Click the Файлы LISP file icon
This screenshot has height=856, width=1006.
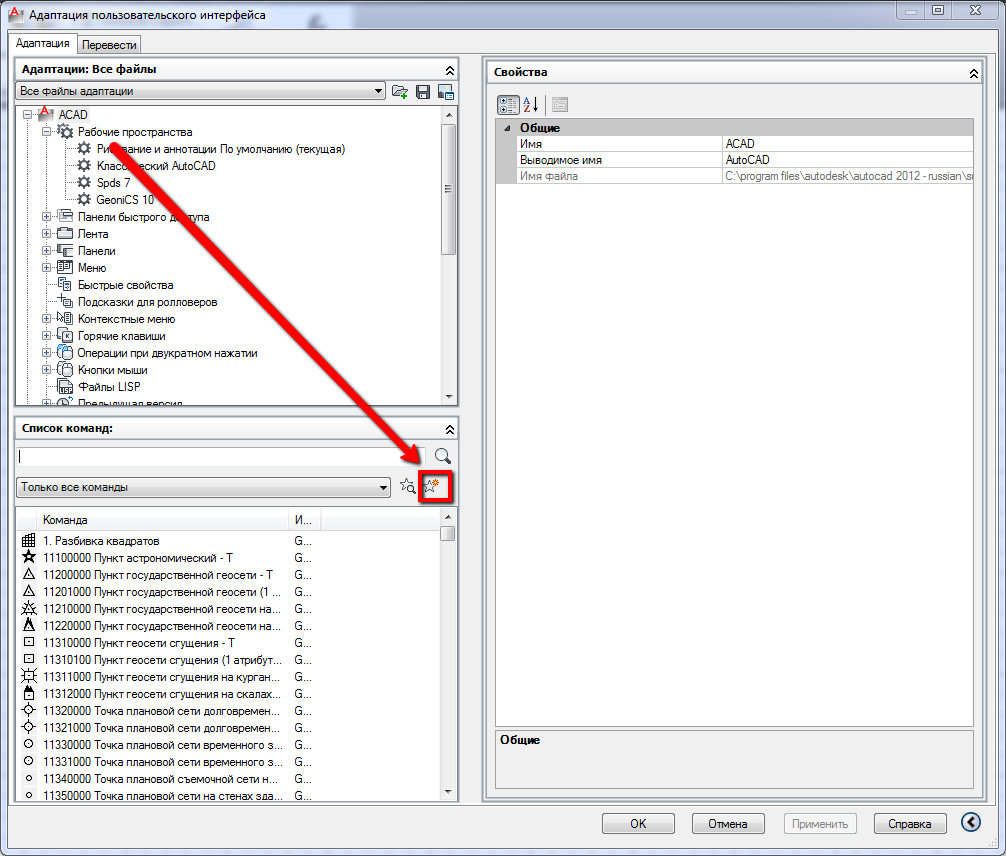tap(65, 387)
